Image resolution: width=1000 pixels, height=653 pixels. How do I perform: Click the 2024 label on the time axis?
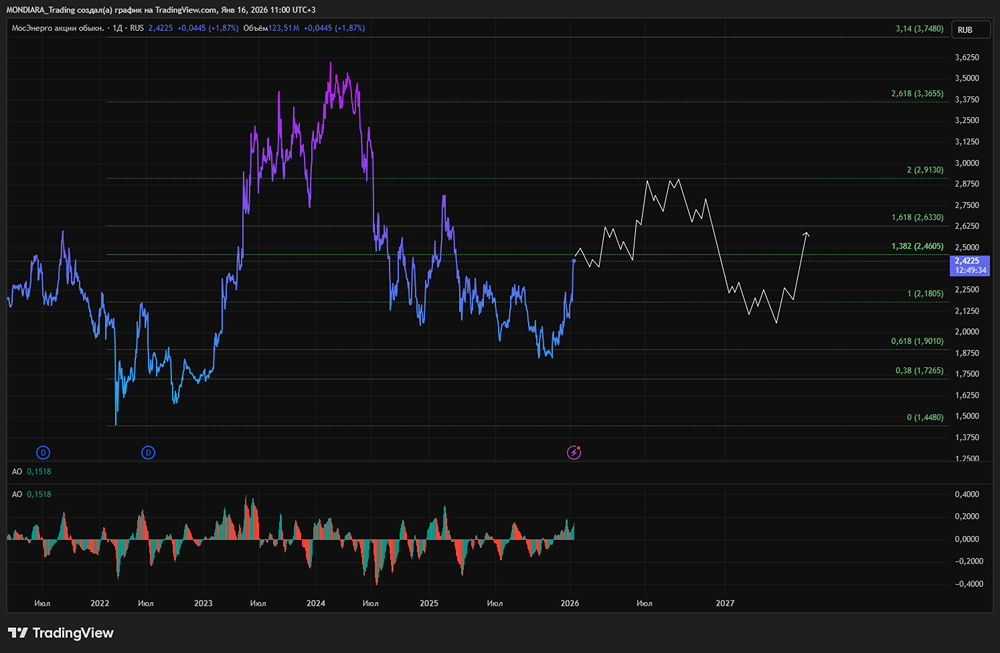coord(316,603)
